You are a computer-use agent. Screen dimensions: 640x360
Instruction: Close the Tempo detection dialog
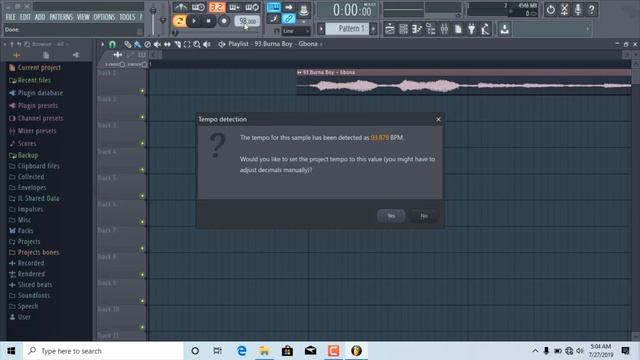tap(438, 119)
